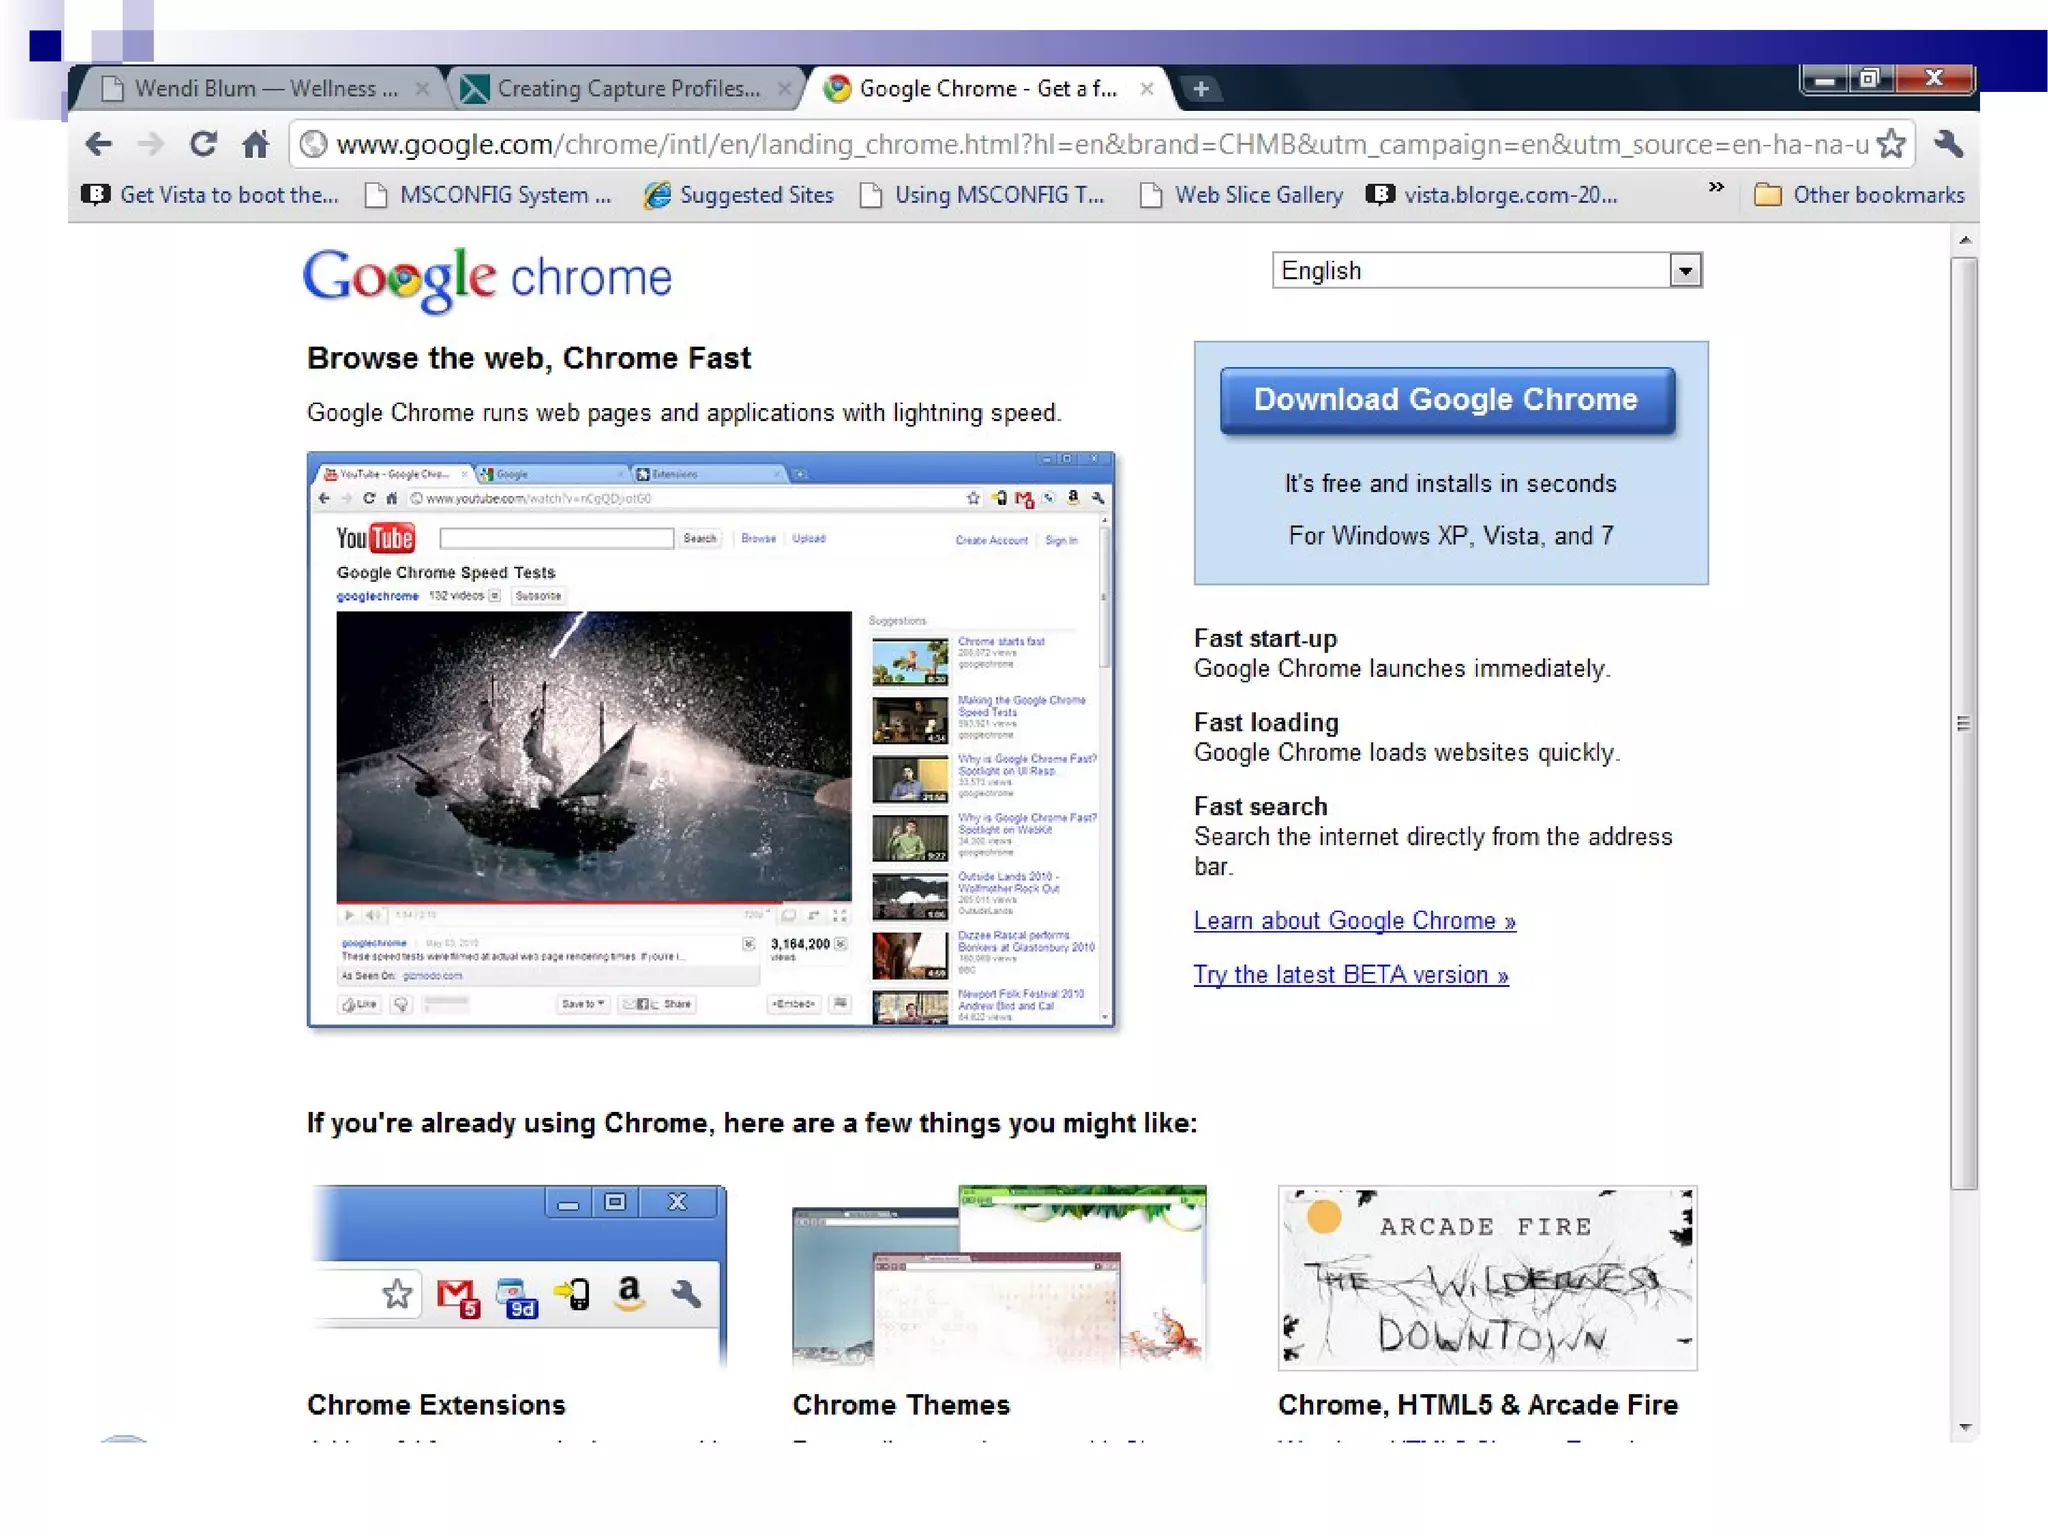
Task: Open Learn about Google Chrome link
Action: [x=1354, y=921]
